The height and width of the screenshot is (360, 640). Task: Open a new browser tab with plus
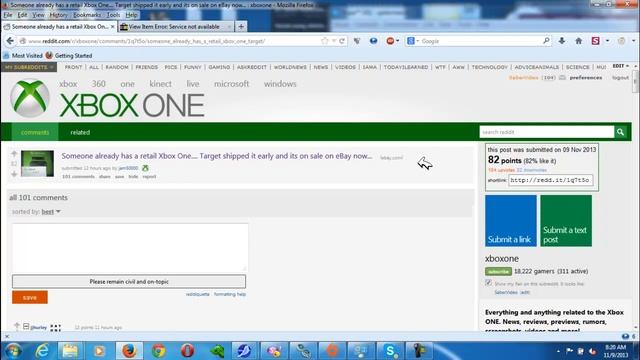pos(241,27)
